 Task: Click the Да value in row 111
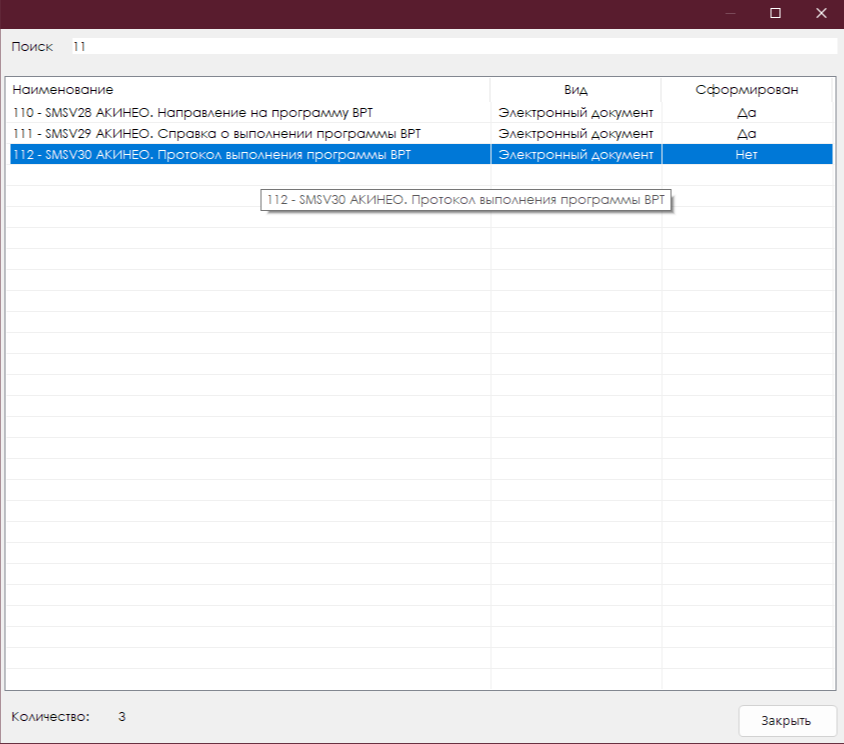click(x=747, y=134)
